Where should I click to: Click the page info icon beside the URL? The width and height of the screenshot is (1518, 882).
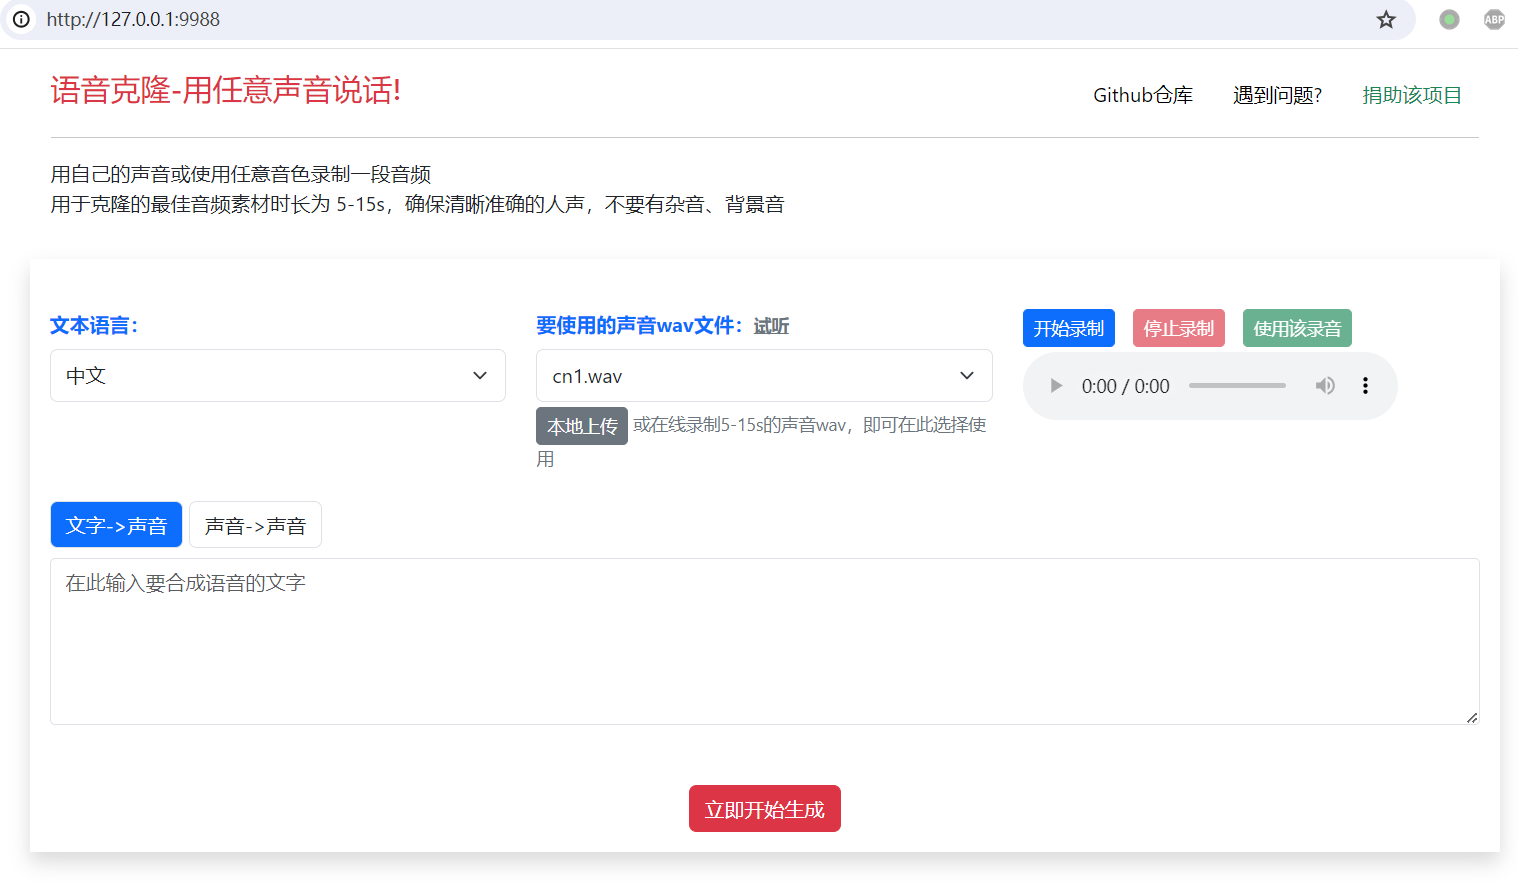click(21, 19)
